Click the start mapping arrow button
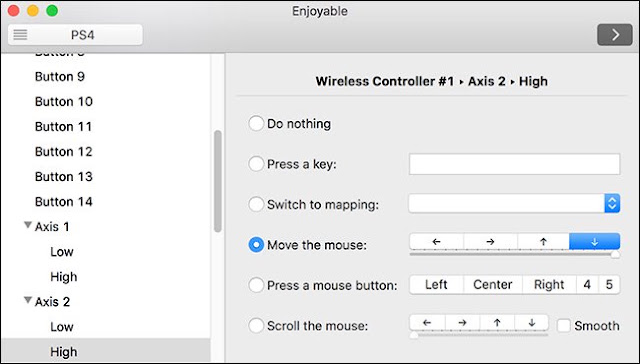The image size is (640, 364). 615,35
